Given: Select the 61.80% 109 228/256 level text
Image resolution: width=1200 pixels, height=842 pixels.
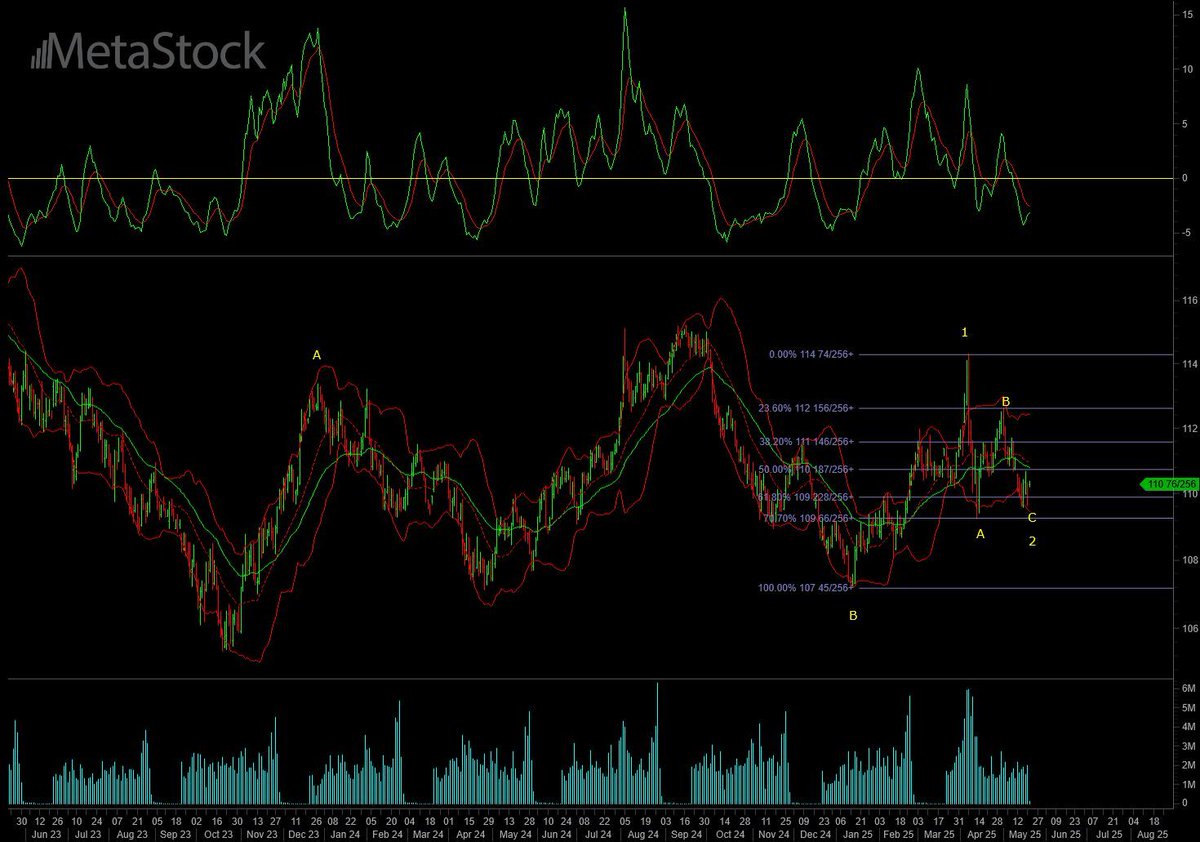Looking at the screenshot, I should pyautogui.click(x=803, y=495).
